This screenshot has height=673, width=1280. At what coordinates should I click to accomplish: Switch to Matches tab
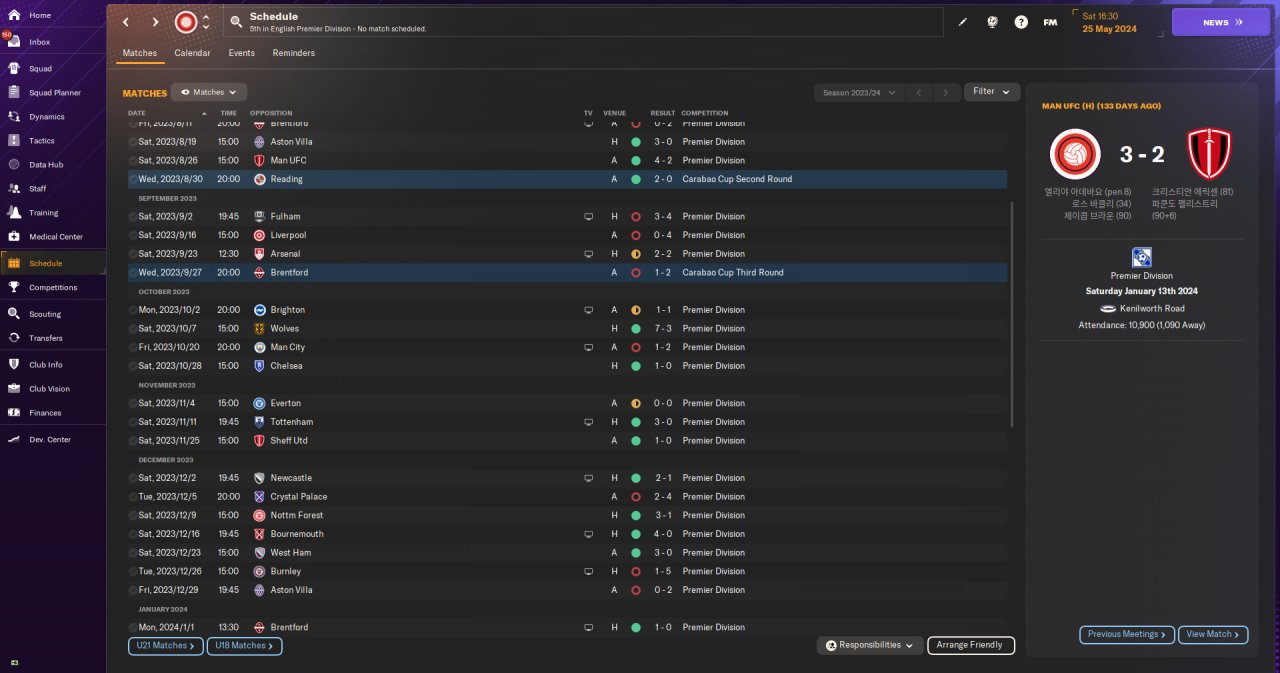[140, 53]
